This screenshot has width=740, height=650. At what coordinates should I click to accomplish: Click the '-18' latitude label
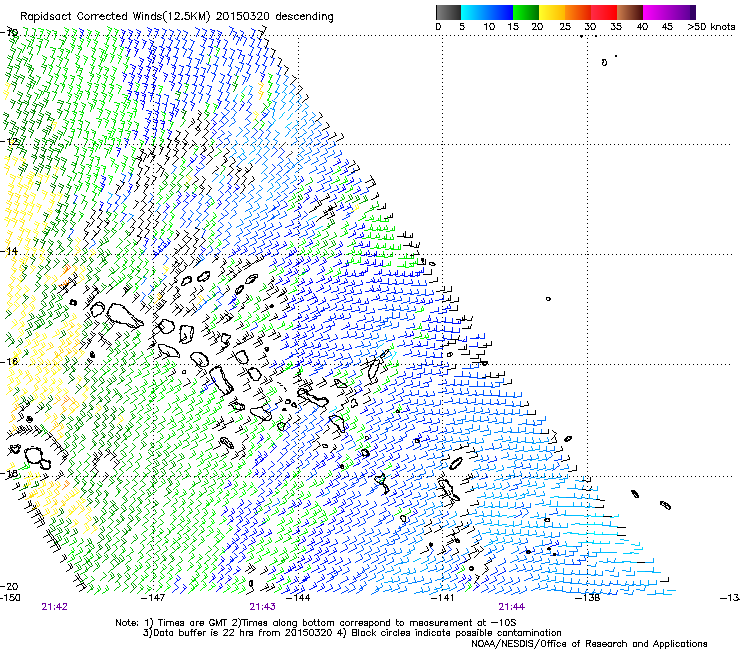(9, 473)
